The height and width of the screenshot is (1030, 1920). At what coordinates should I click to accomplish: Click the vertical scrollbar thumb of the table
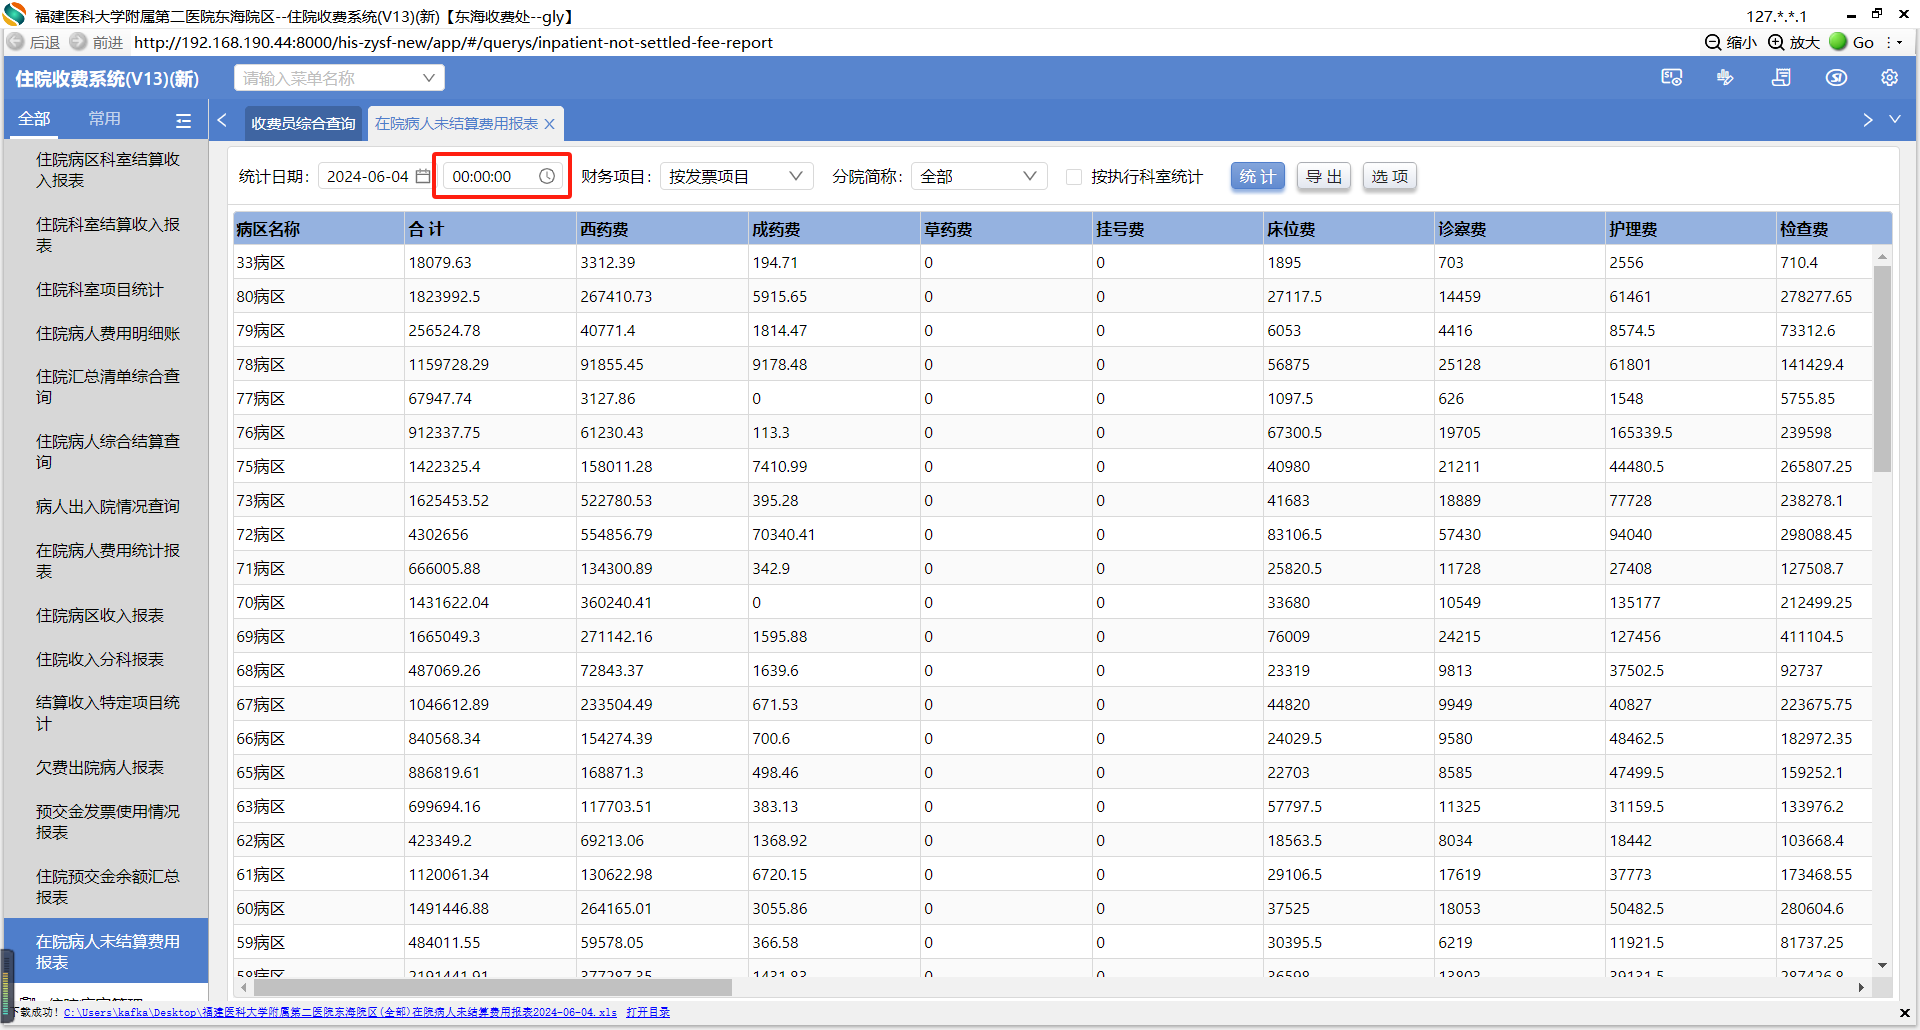[x=1882, y=368]
